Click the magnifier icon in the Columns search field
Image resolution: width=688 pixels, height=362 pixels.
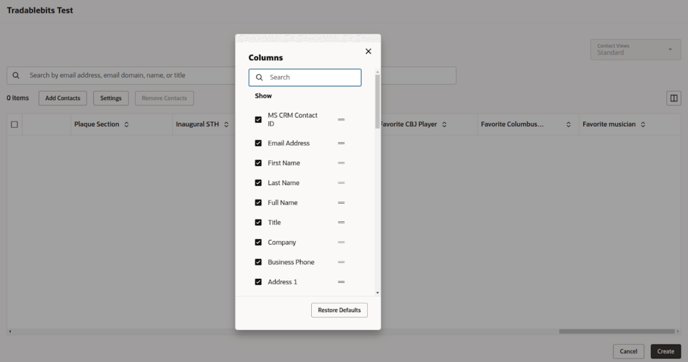coord(259,77)
